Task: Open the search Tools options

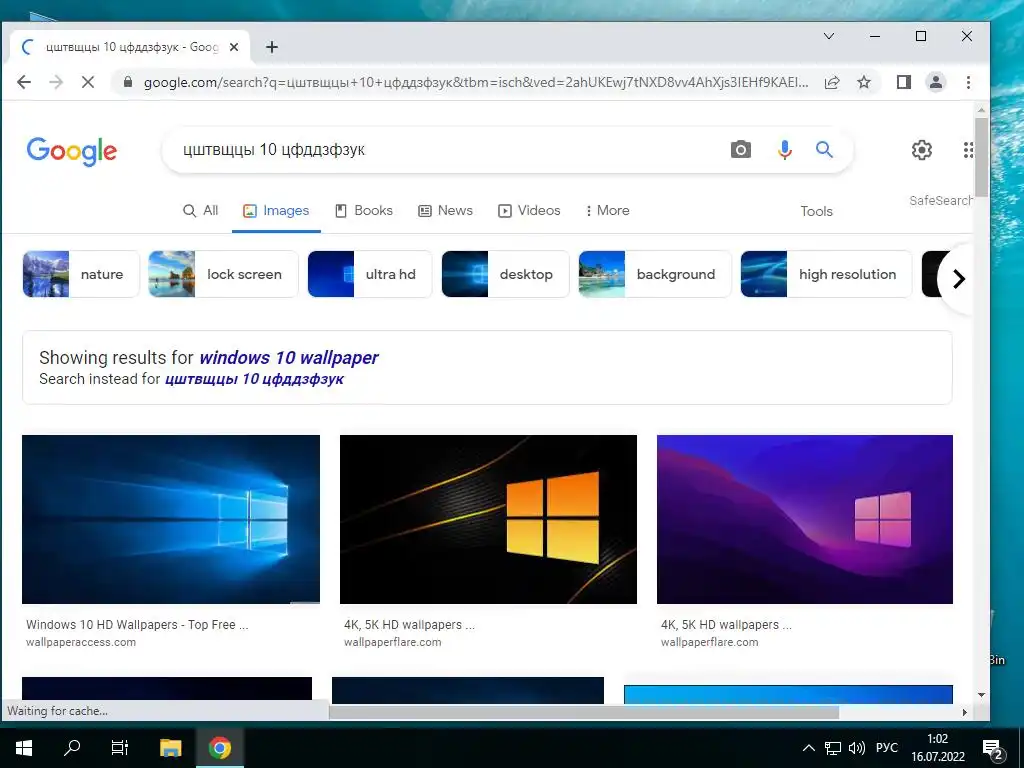Action: coord(816,211)
